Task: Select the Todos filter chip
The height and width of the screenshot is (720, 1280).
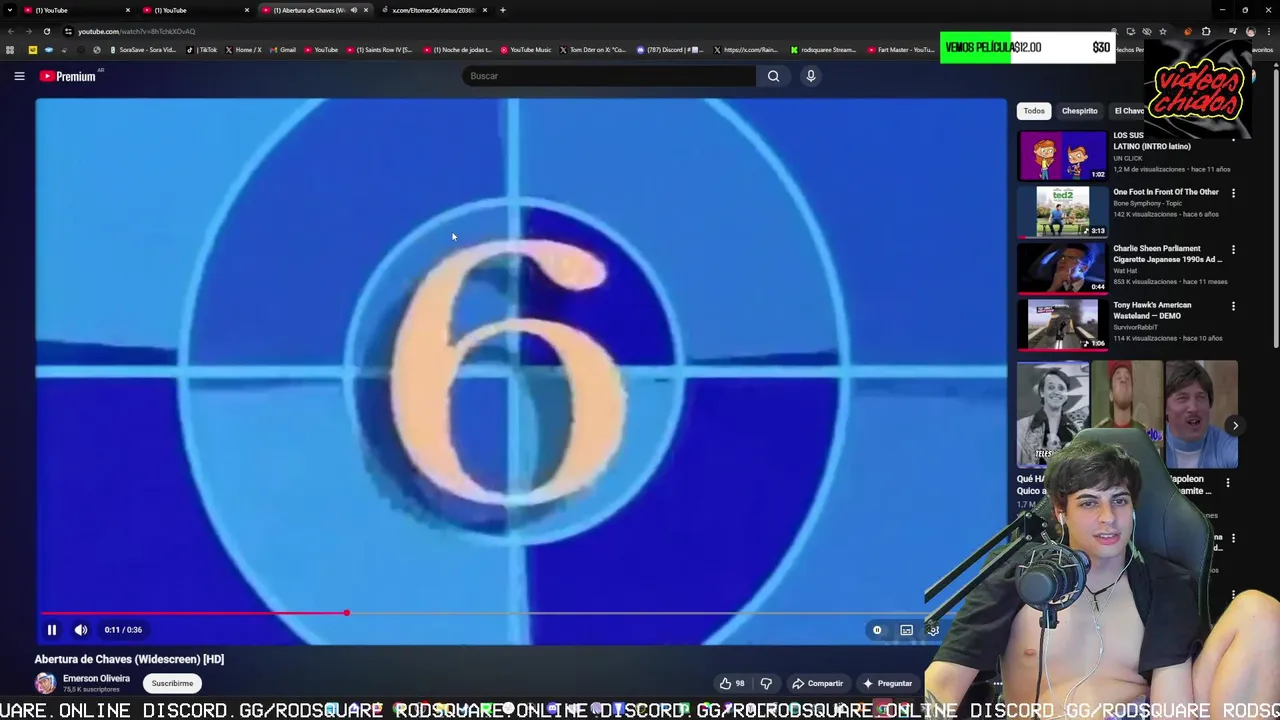Action: (1034, 111)
